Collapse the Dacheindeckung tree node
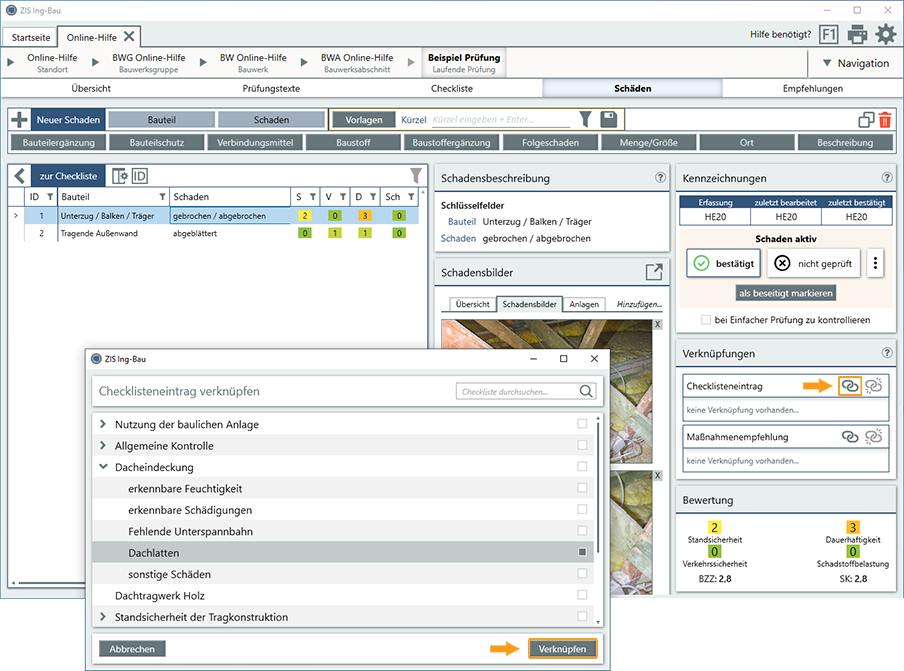Image resolution: width=904 pixels, height=671 pixels. [103, 467]
